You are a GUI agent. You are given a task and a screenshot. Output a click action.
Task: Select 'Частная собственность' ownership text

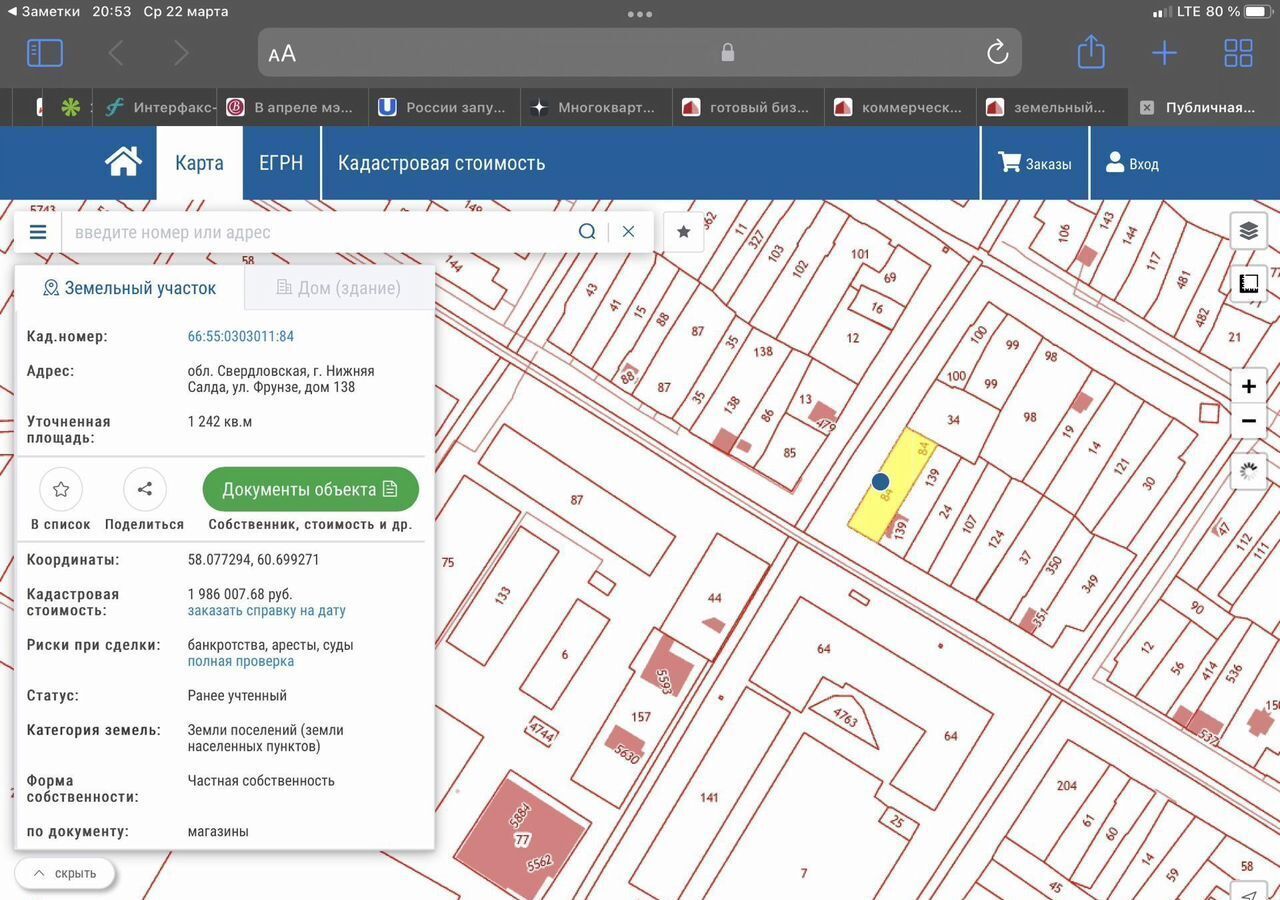coord(261,781)
